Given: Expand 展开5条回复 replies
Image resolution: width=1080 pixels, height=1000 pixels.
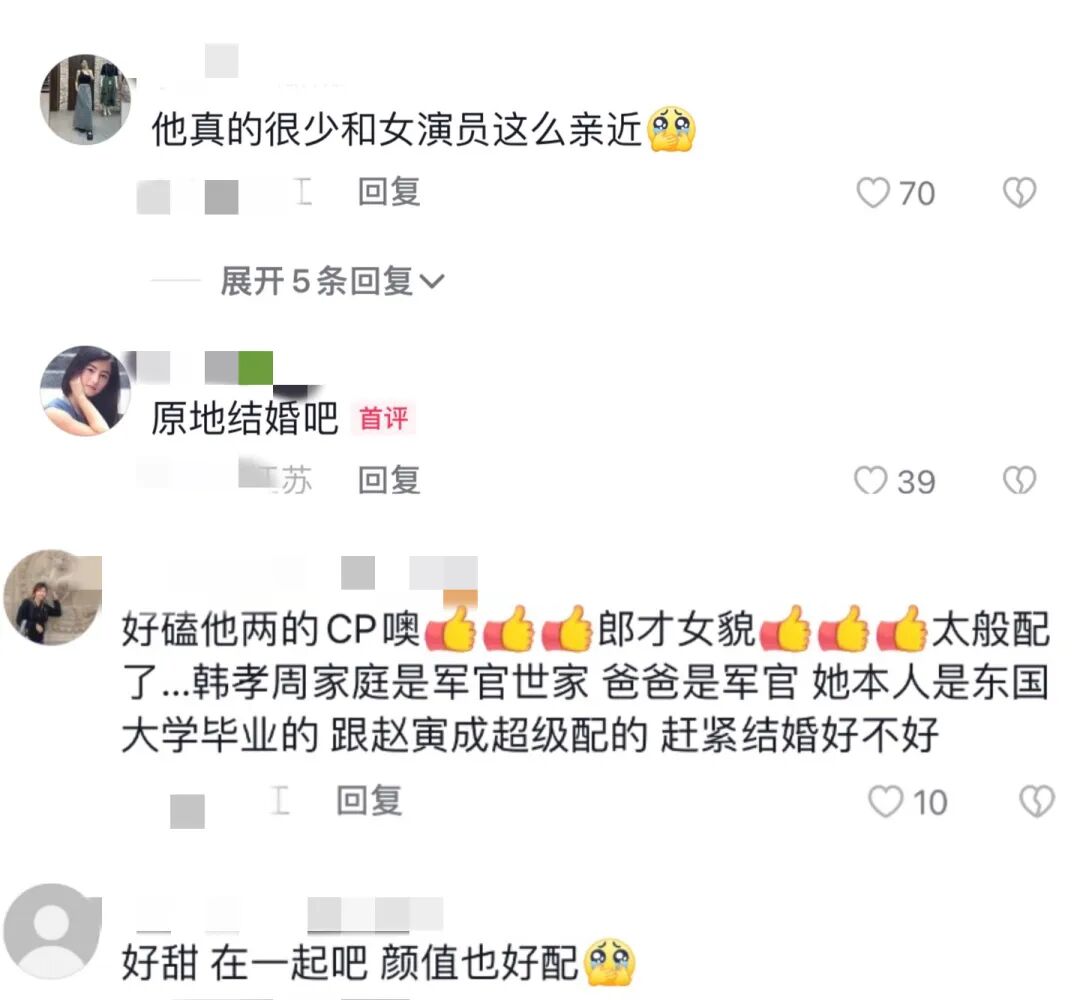Looking at the screenshot, I should click(x=332, y=281).
